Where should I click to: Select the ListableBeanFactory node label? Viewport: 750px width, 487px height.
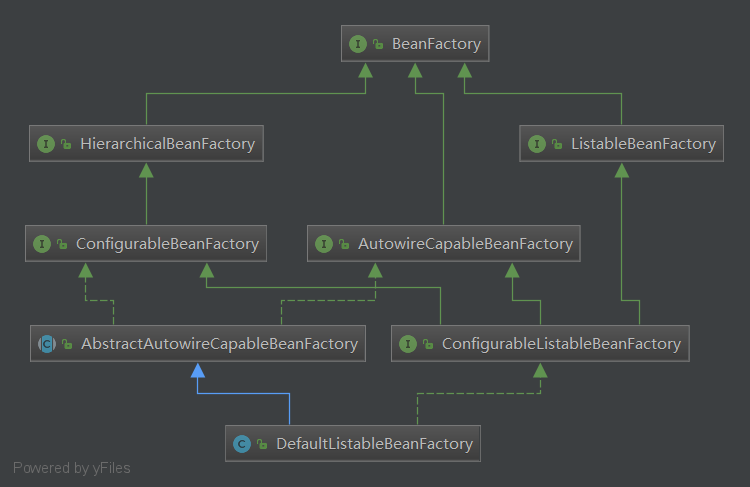pyautogui.click(x=643, y=144)
